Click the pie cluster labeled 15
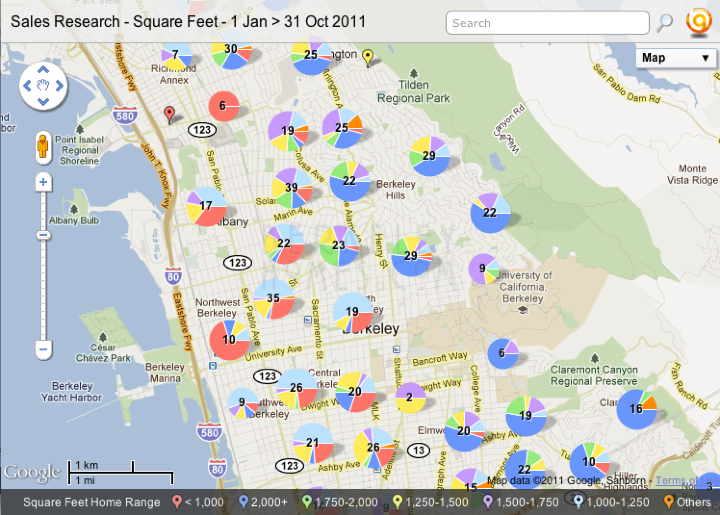This screenshot has height=515, width=720. pyautogui.click(x=471, y=487)
